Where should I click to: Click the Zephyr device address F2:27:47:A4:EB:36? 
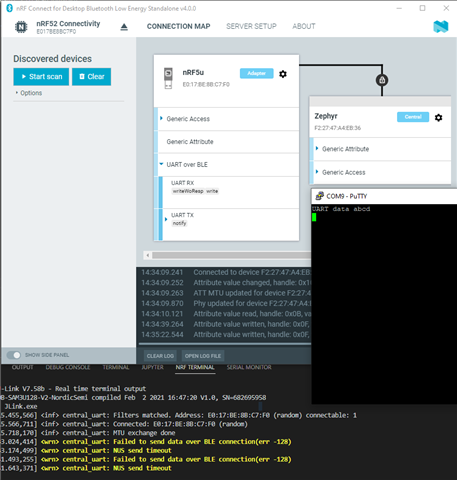point(338,128)
